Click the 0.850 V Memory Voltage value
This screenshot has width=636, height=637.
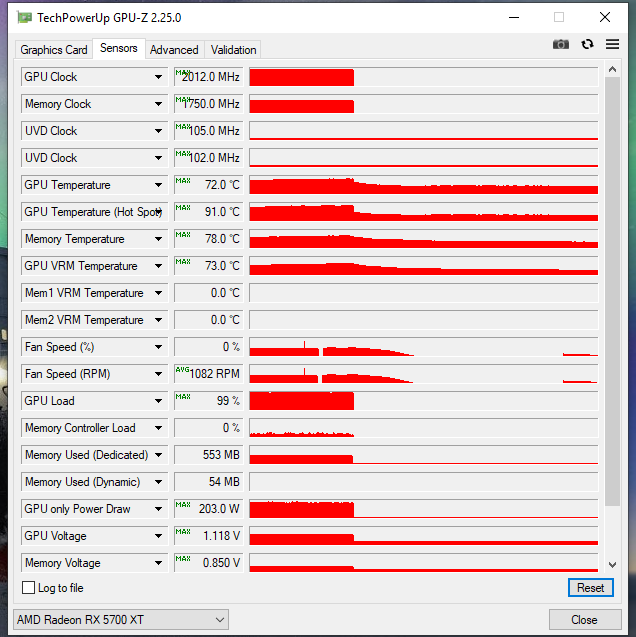point(208,563)
